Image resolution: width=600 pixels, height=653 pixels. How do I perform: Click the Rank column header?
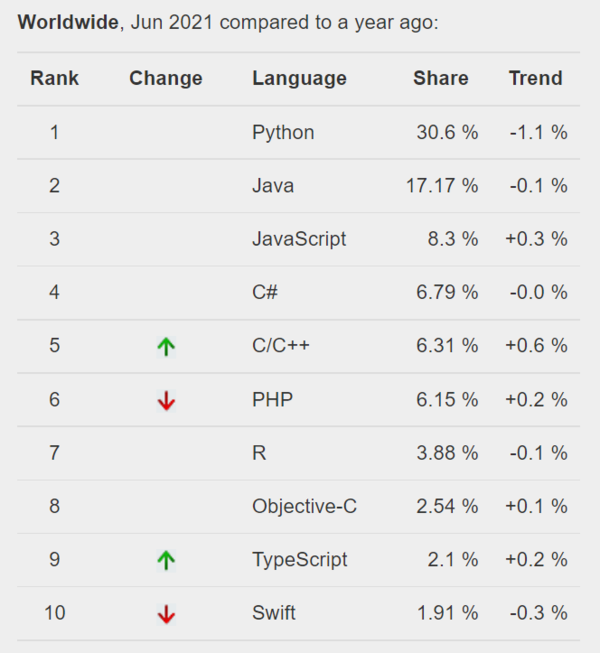pos(54,78)
